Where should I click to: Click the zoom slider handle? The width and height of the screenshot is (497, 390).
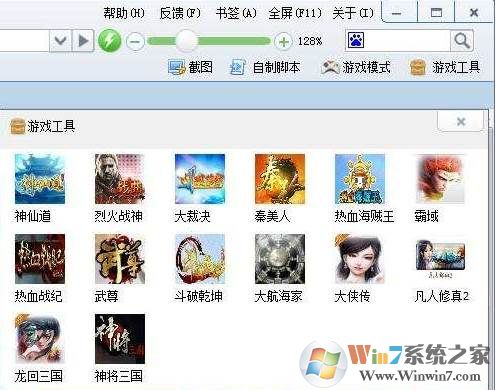187,41
